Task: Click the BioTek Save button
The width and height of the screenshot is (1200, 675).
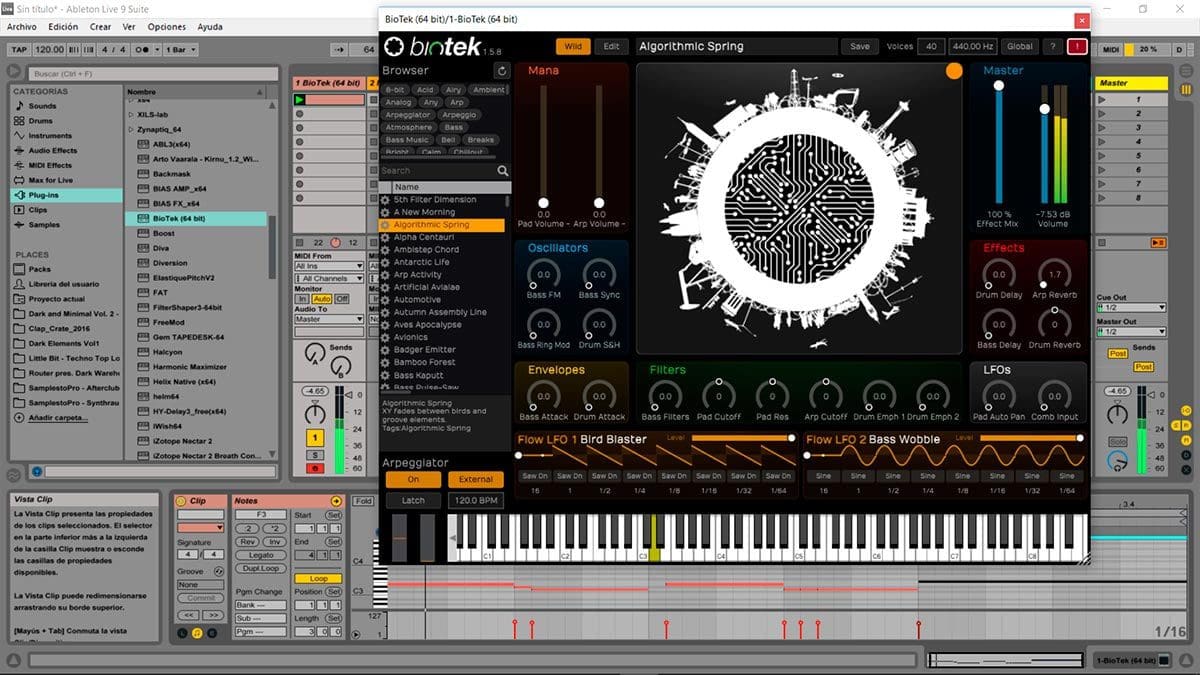Action: tap(860, 46)
